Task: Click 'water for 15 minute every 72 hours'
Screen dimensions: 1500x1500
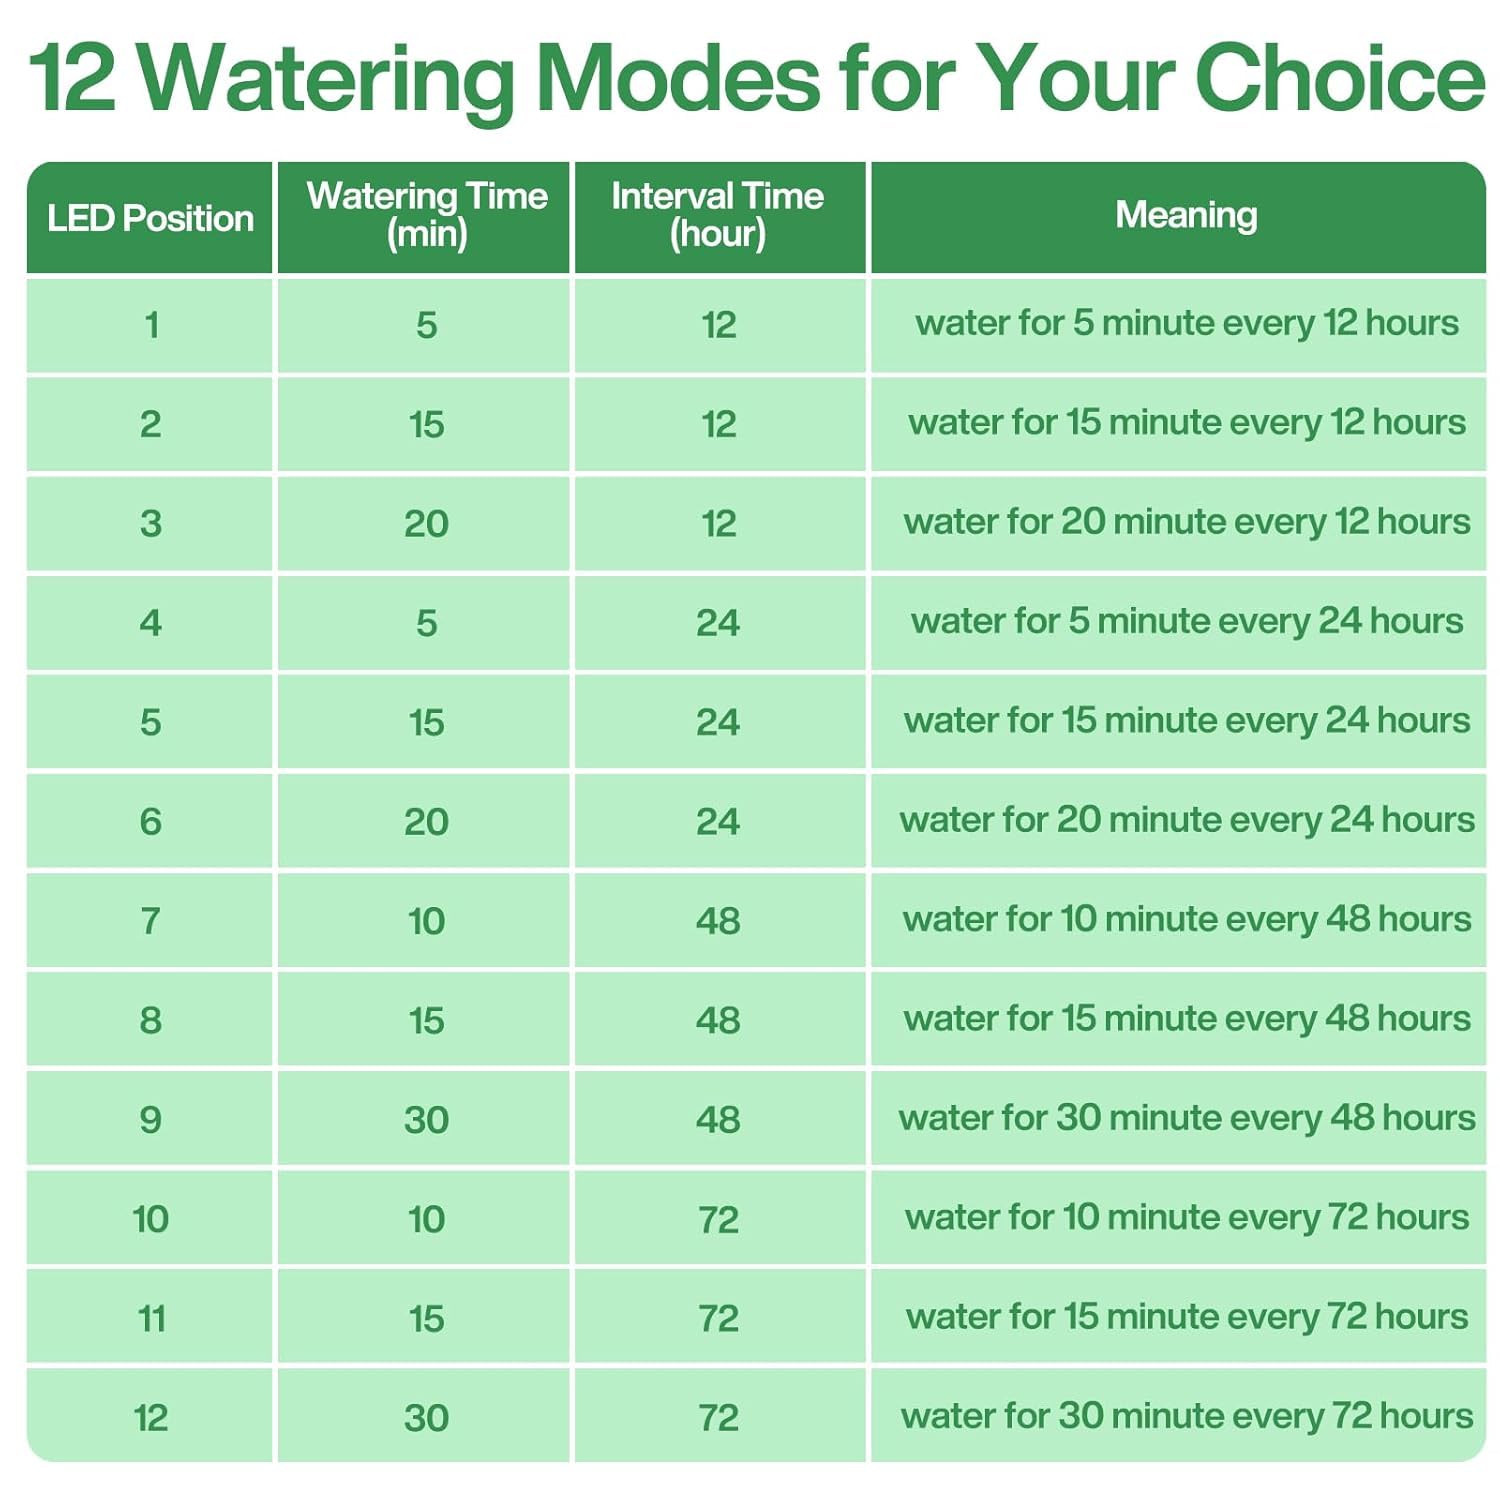Action: [1186, 1317]
